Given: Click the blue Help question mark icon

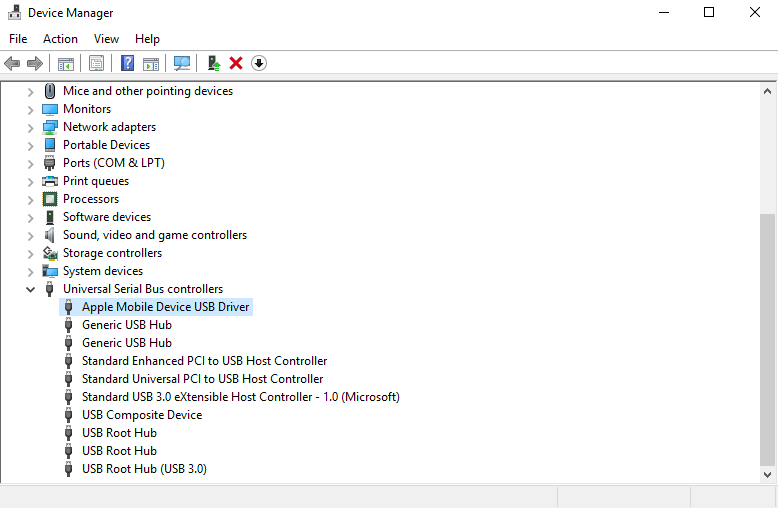Looking at the screenshot, I should pos(127,63).
